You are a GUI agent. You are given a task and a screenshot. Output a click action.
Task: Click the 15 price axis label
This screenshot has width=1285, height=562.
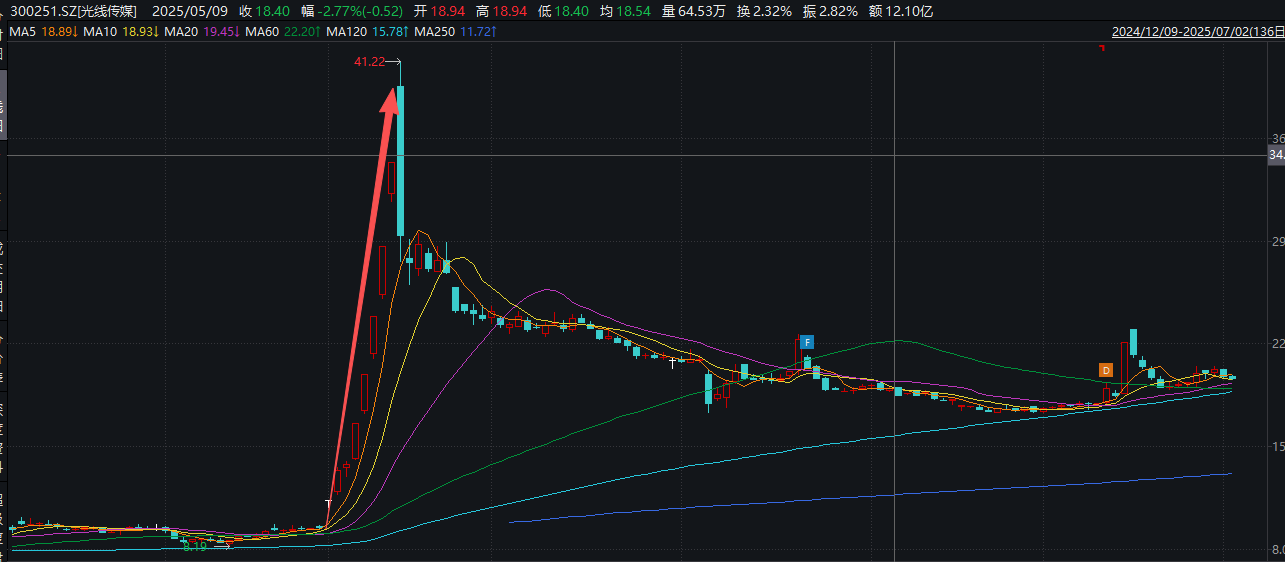coord(1276,447)
